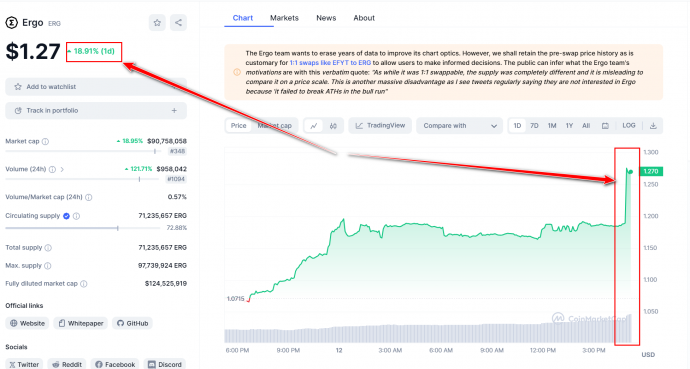Screen dimensions: 690x369
Task: Open the 1:1 swaps like EFYT to ERG link
Action: [330, 63]
